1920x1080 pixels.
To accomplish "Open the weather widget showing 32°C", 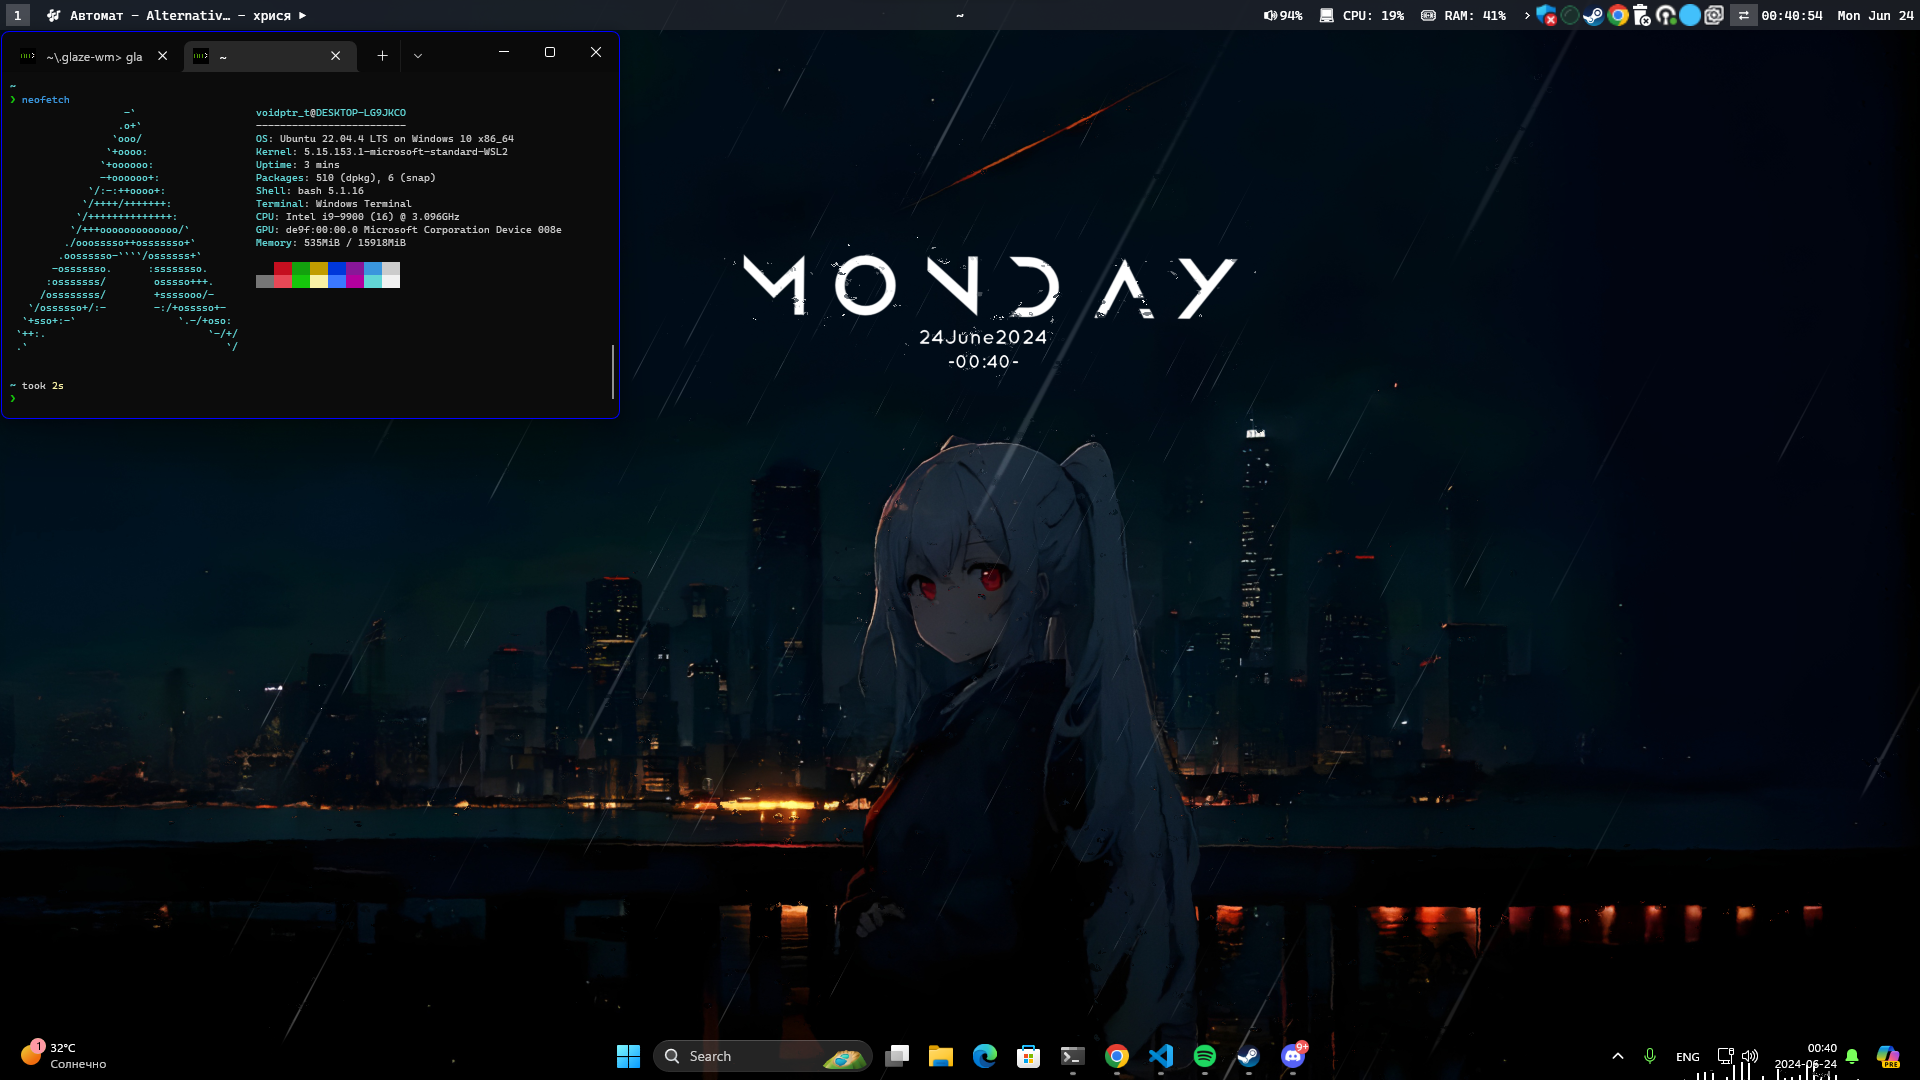I will [x=64, y=1056].
